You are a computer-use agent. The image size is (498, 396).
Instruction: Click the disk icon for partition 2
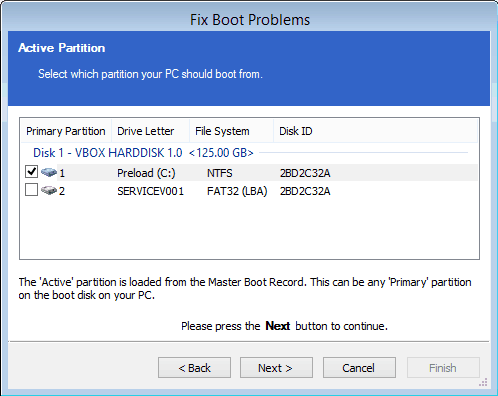(49, 190)
